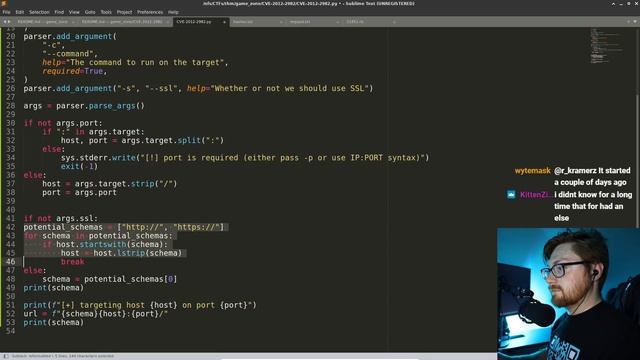Click the new tab plus icon
The width and height of the screenshot is (640, 360).
(628, 21)
